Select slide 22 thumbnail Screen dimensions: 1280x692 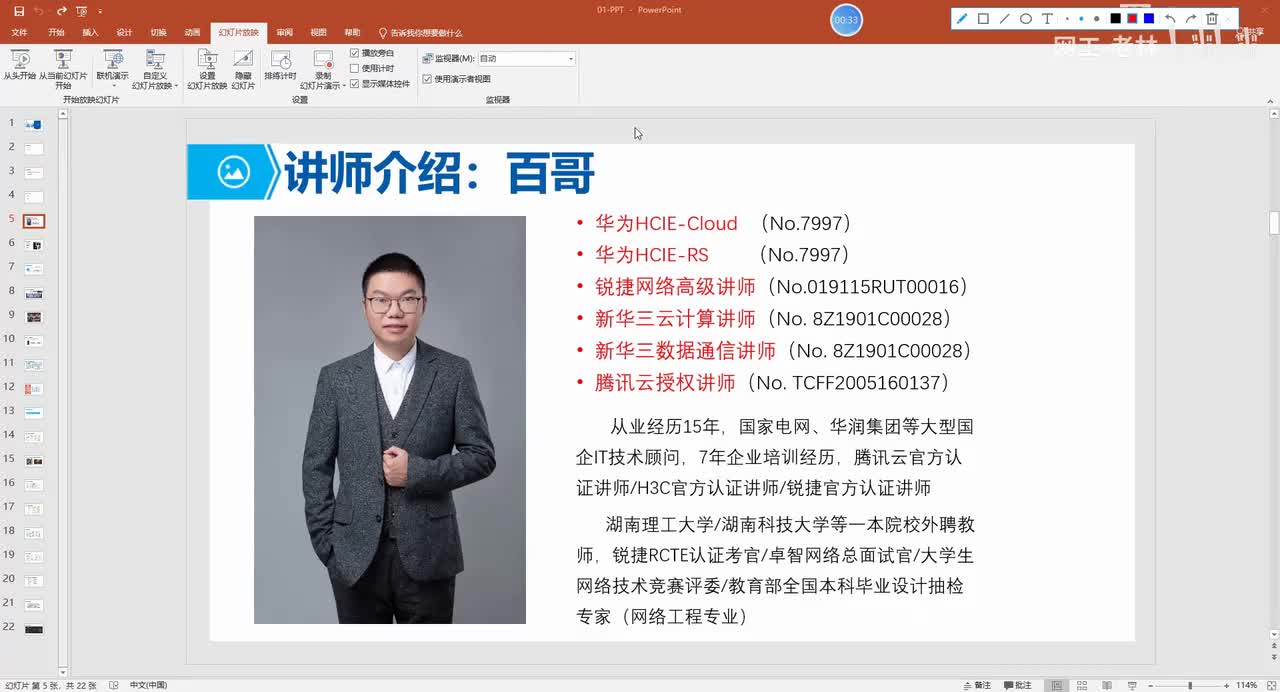[34, 628]
